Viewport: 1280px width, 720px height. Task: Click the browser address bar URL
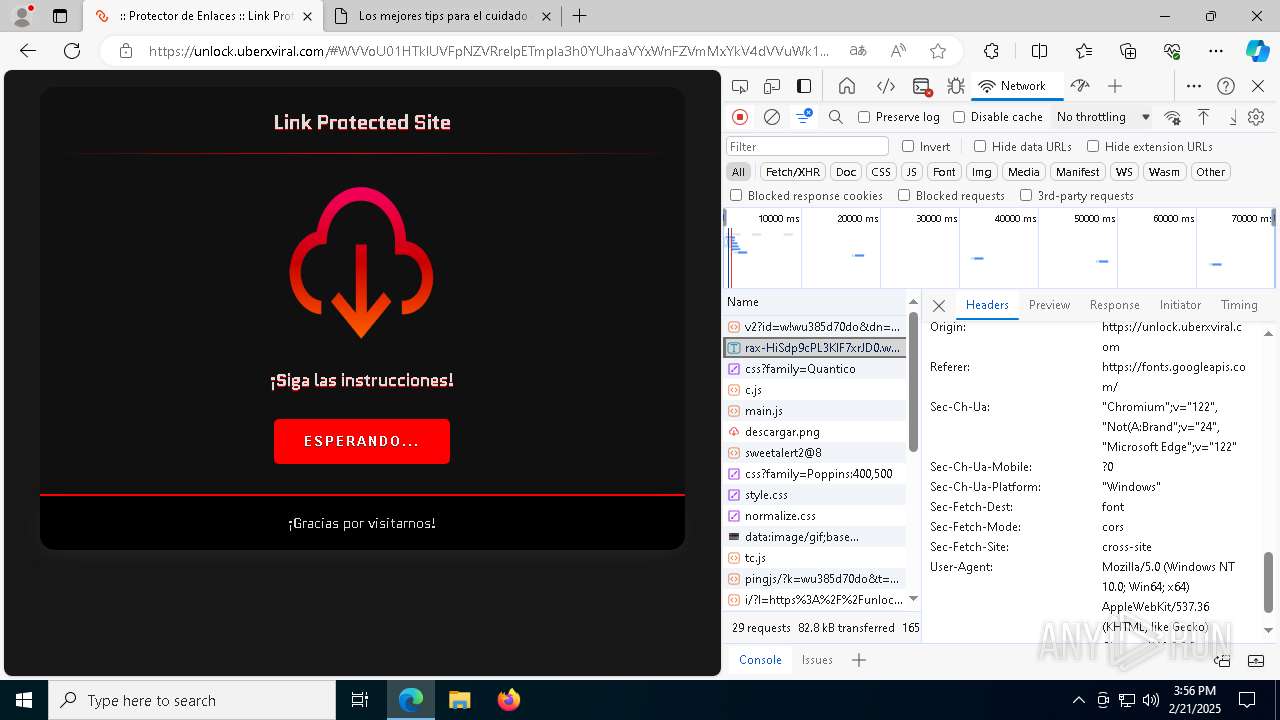tap(489, 51)
